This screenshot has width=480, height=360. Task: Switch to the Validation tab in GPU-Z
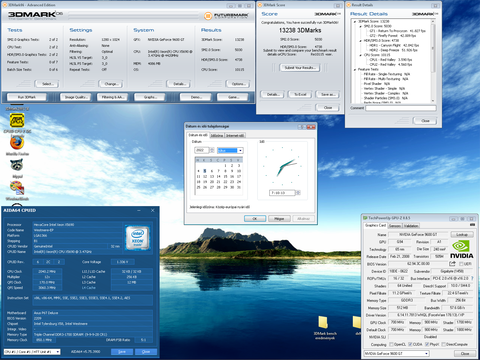point(411,226)
